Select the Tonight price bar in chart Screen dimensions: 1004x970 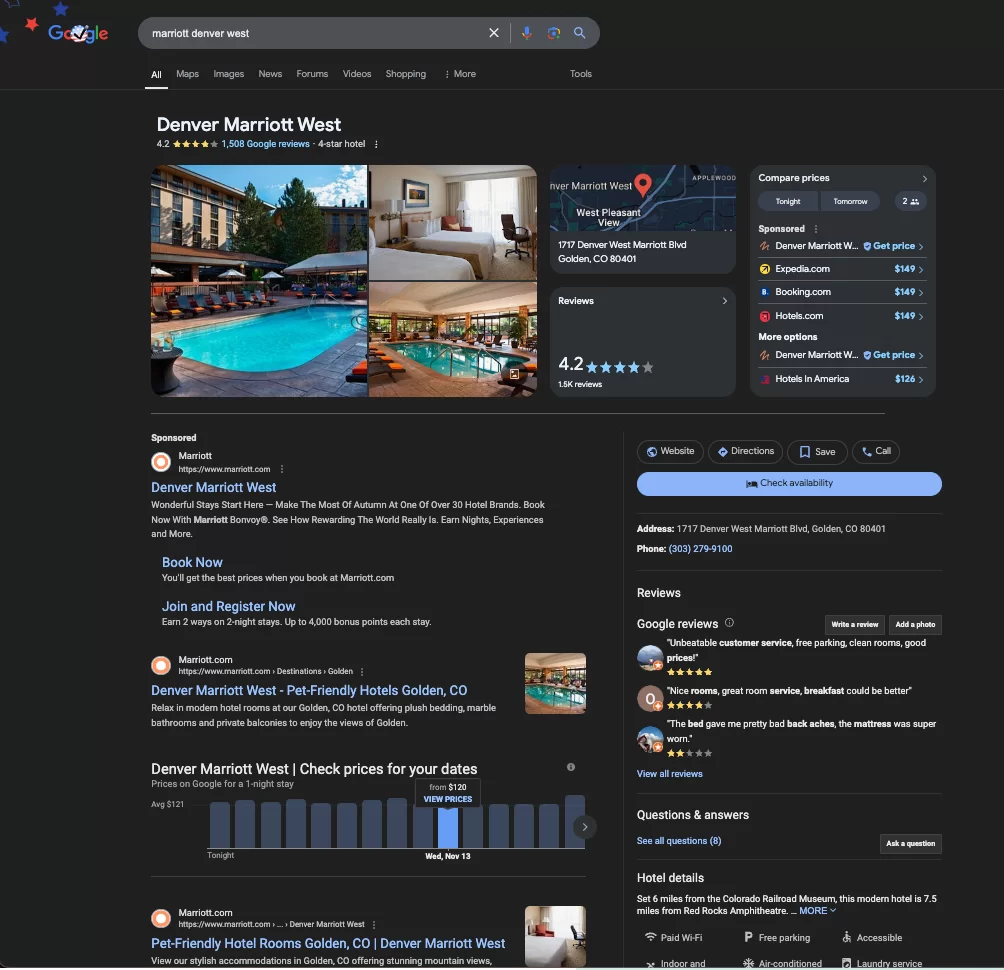coord(220,825)
